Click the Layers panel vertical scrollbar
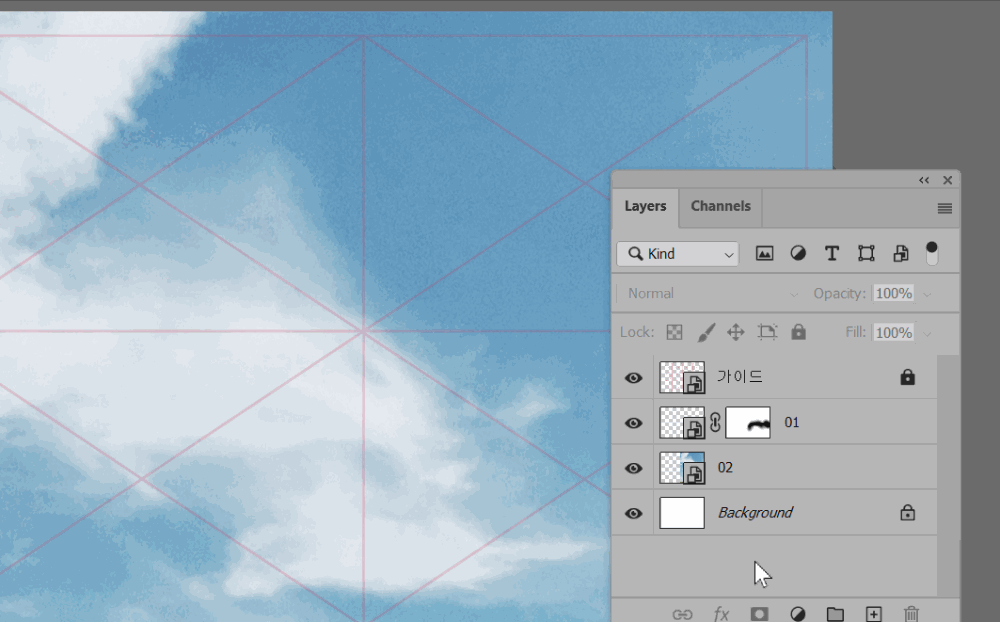 point(948,475)
